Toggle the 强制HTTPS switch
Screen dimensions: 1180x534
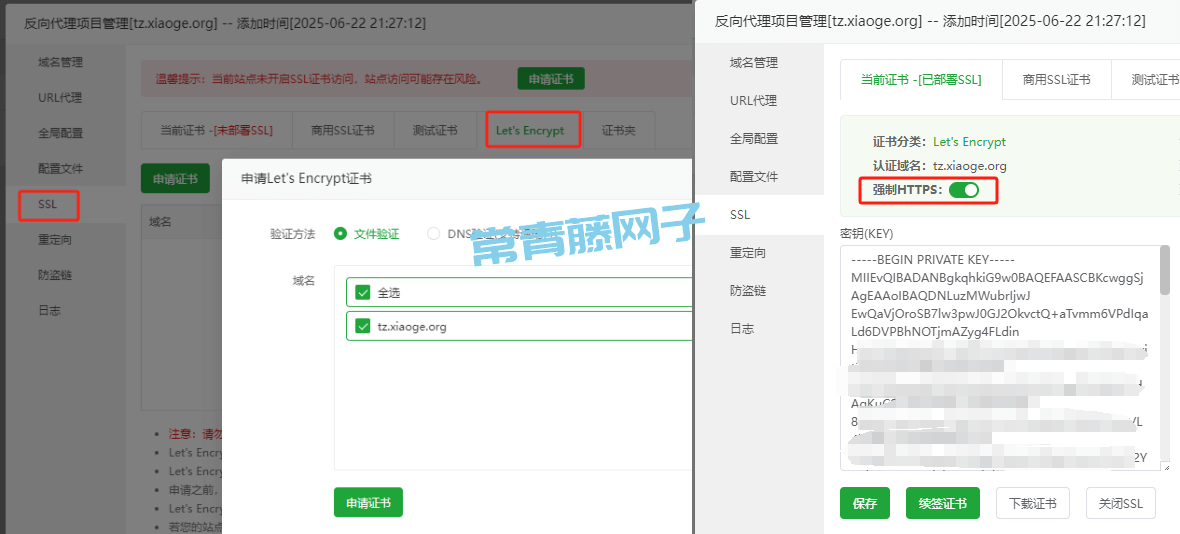pos(963,190)
